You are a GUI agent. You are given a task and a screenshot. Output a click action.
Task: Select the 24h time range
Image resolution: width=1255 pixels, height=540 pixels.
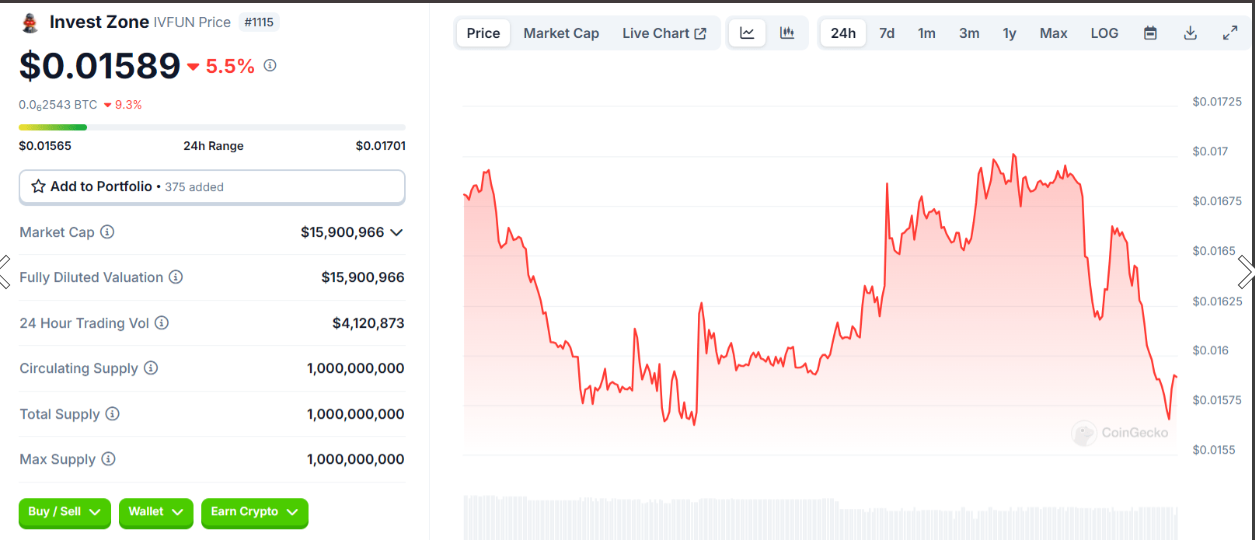[x=843, y=33]
